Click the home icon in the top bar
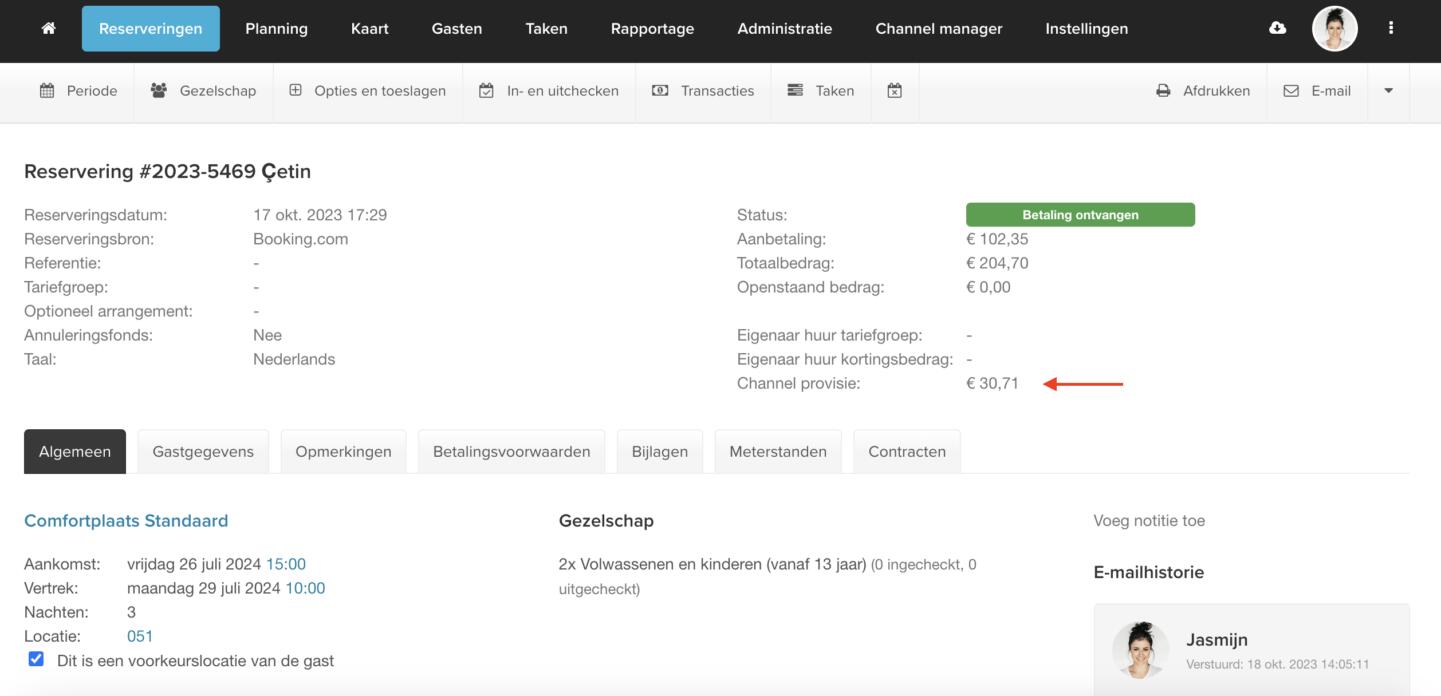 point(48,28)
